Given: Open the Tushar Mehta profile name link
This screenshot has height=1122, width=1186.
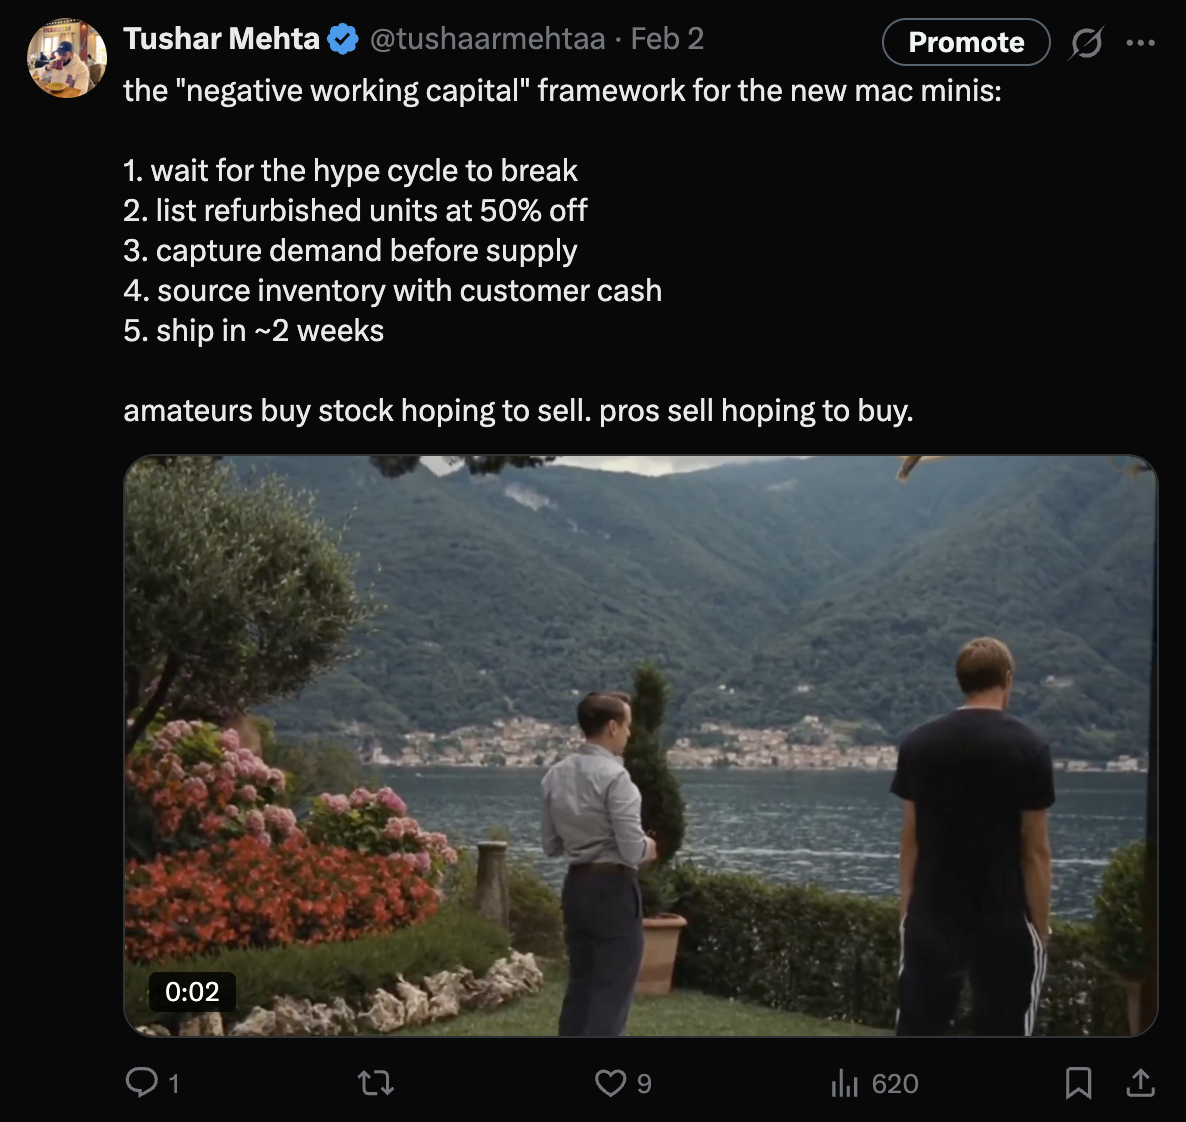Looking at the screenshot, I should click(222, 39).
